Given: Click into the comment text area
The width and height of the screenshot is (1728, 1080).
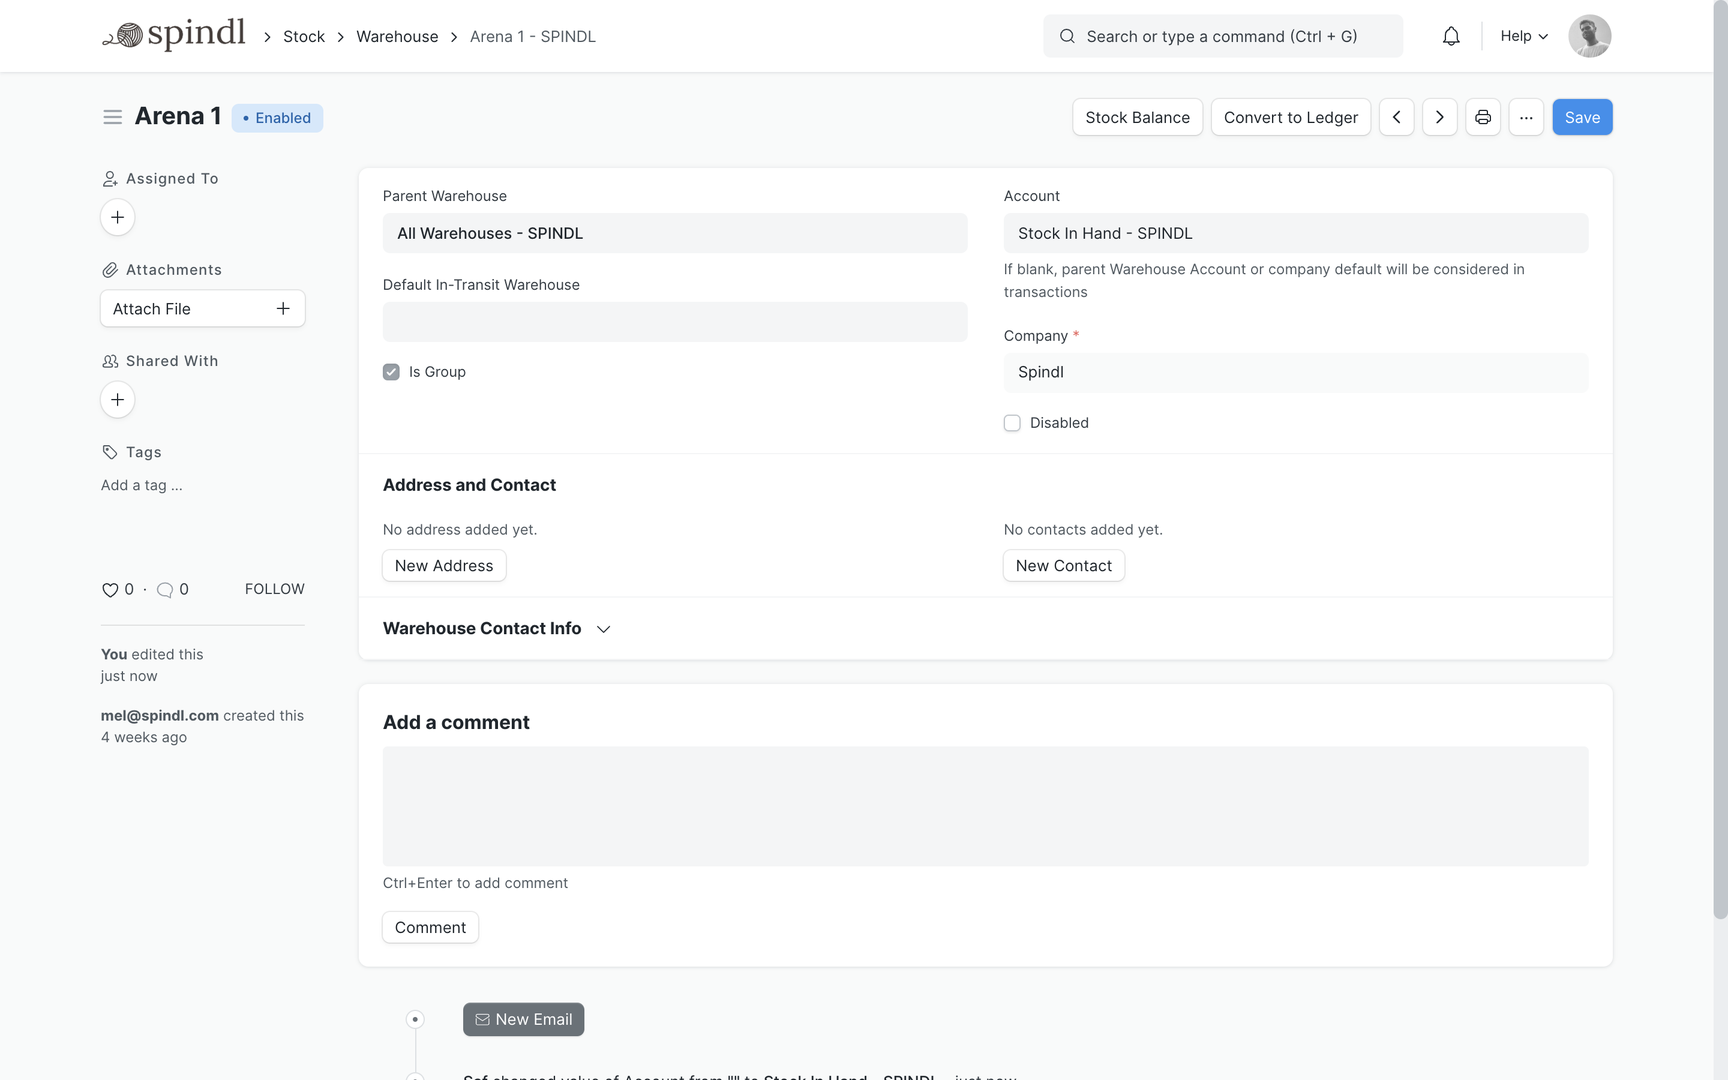Looking at the screenshot, I should (985, 806).
